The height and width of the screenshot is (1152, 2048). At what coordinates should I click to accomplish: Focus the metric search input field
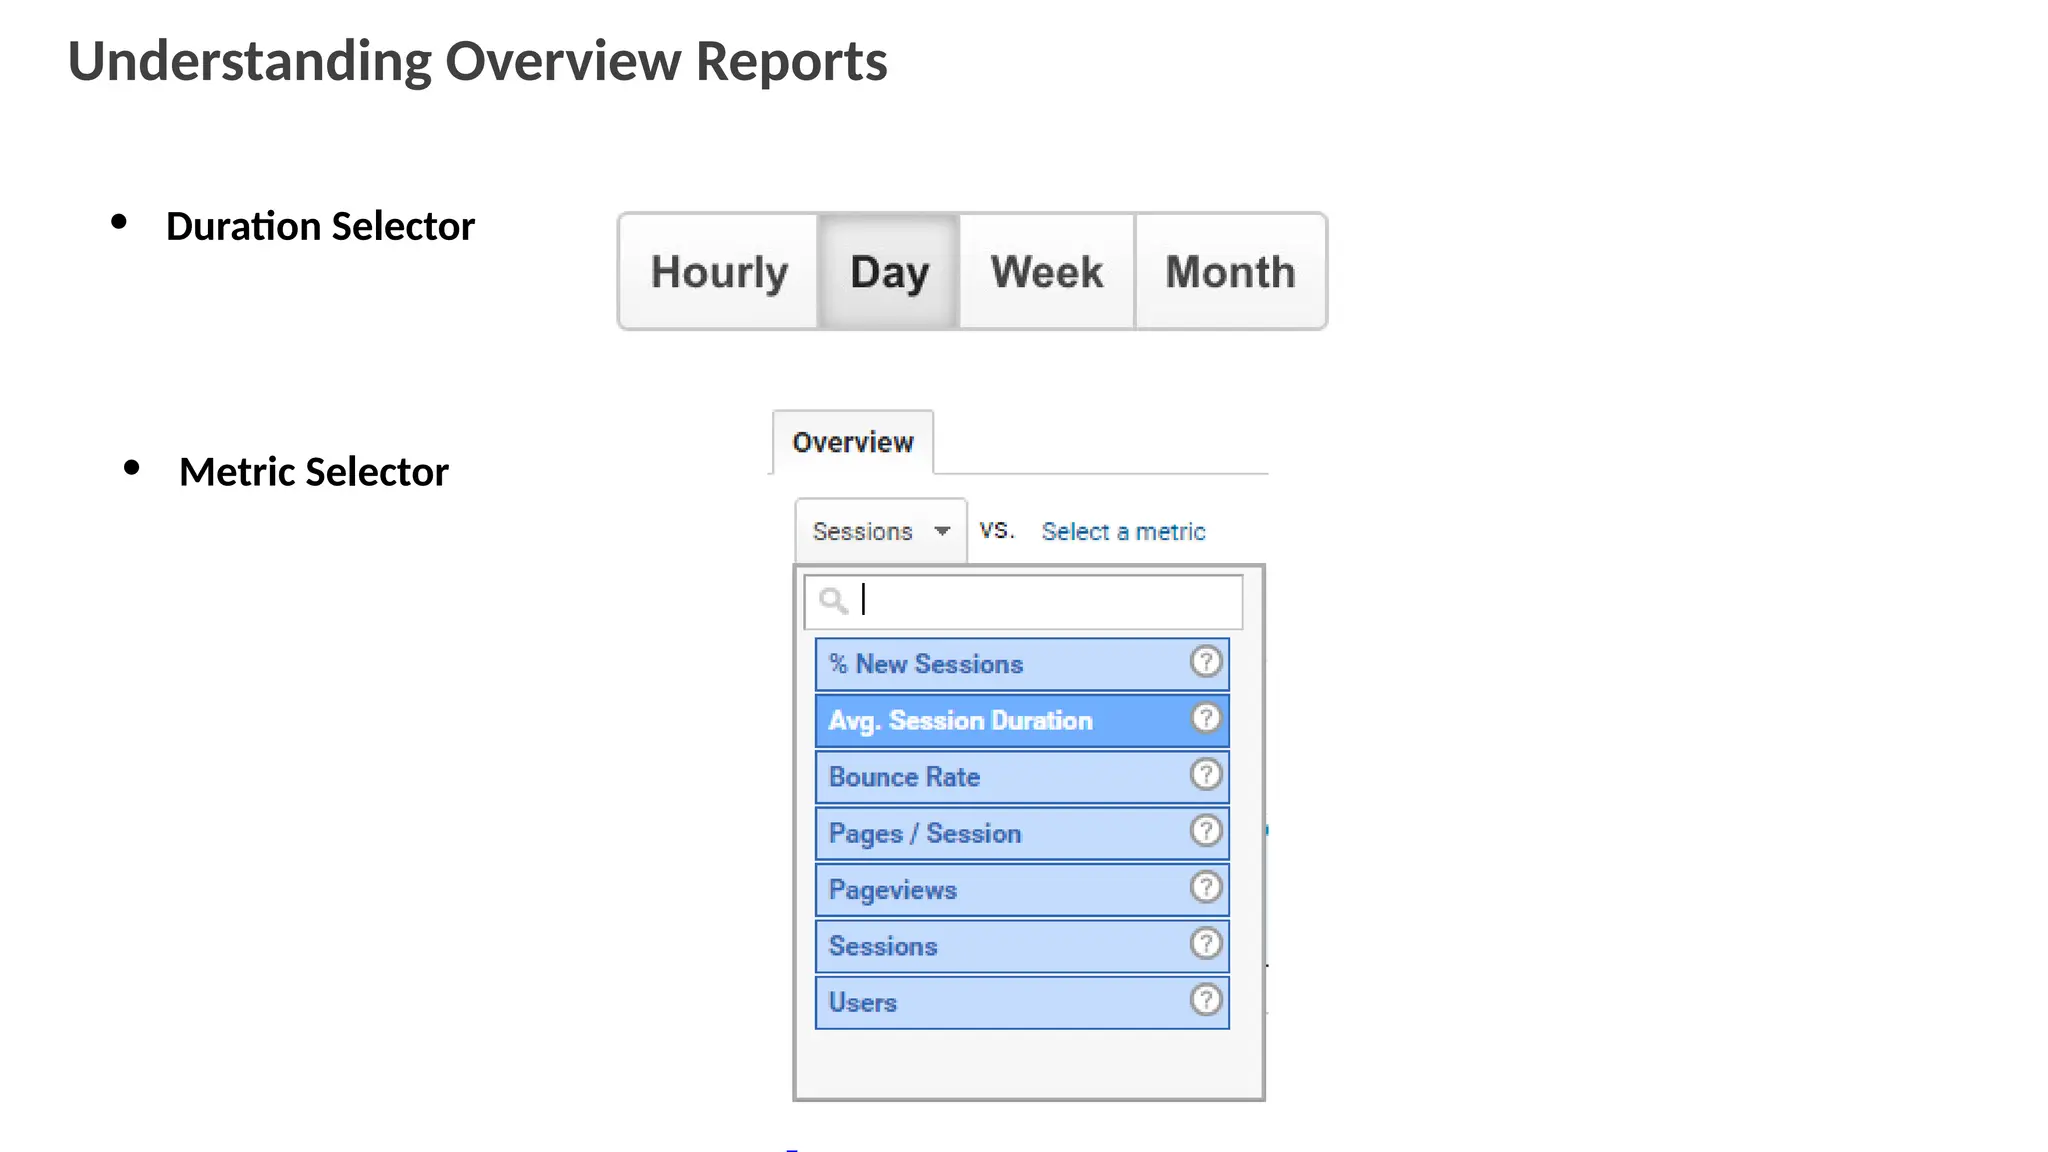(1023, 601)
